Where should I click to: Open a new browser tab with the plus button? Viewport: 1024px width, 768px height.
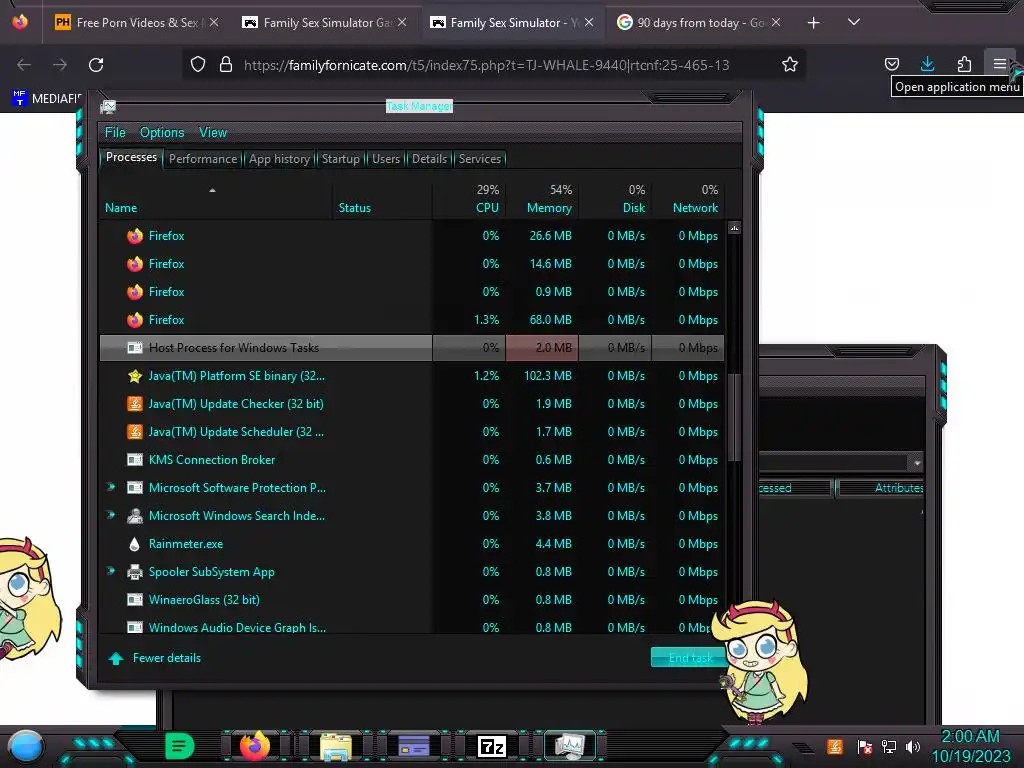click(813, 22)
